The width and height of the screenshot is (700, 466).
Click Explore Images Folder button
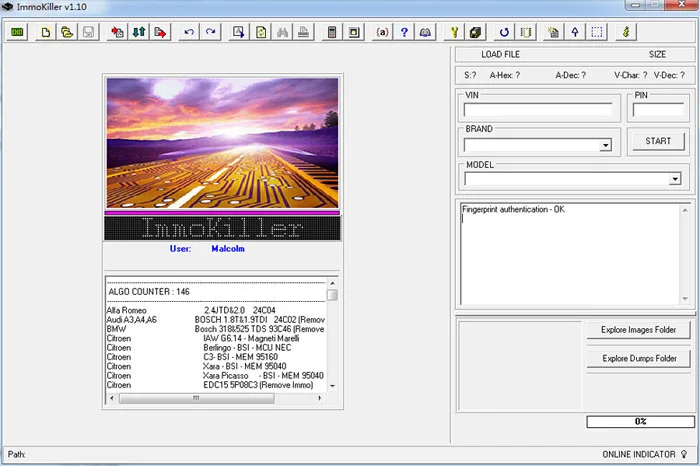(x=638, y=330)
